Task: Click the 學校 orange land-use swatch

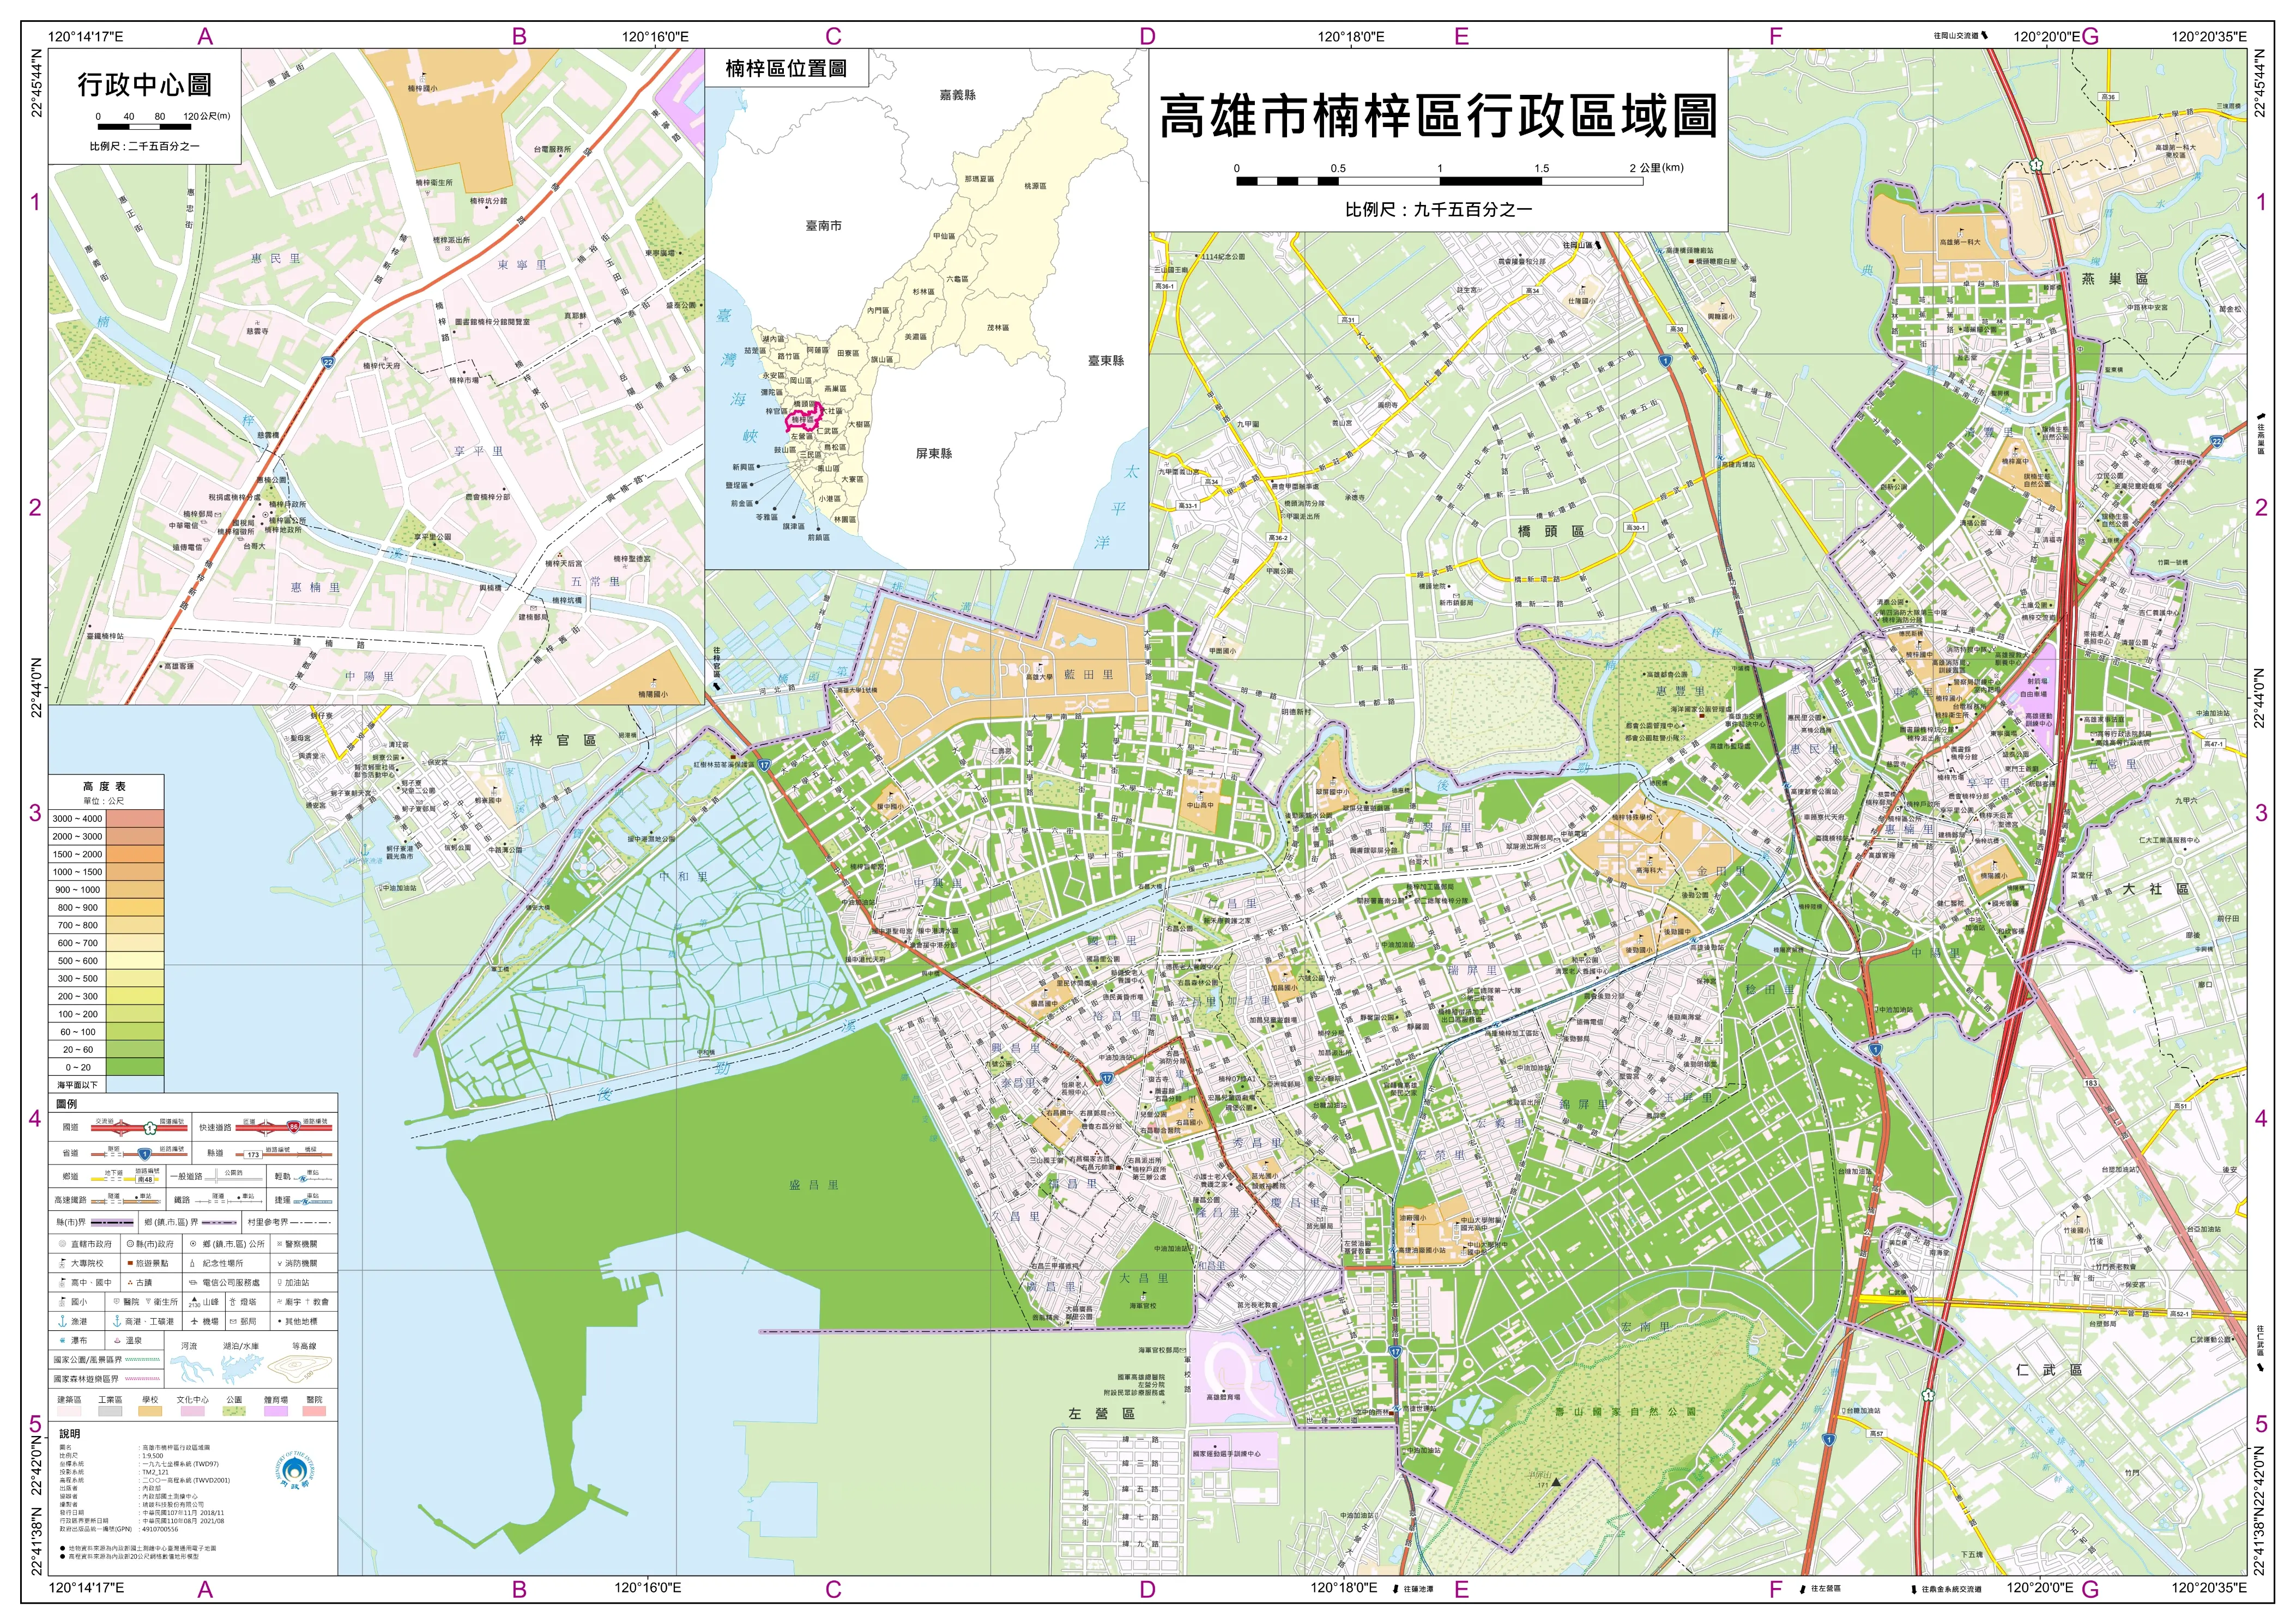Action: click(x=150, y=1411)
